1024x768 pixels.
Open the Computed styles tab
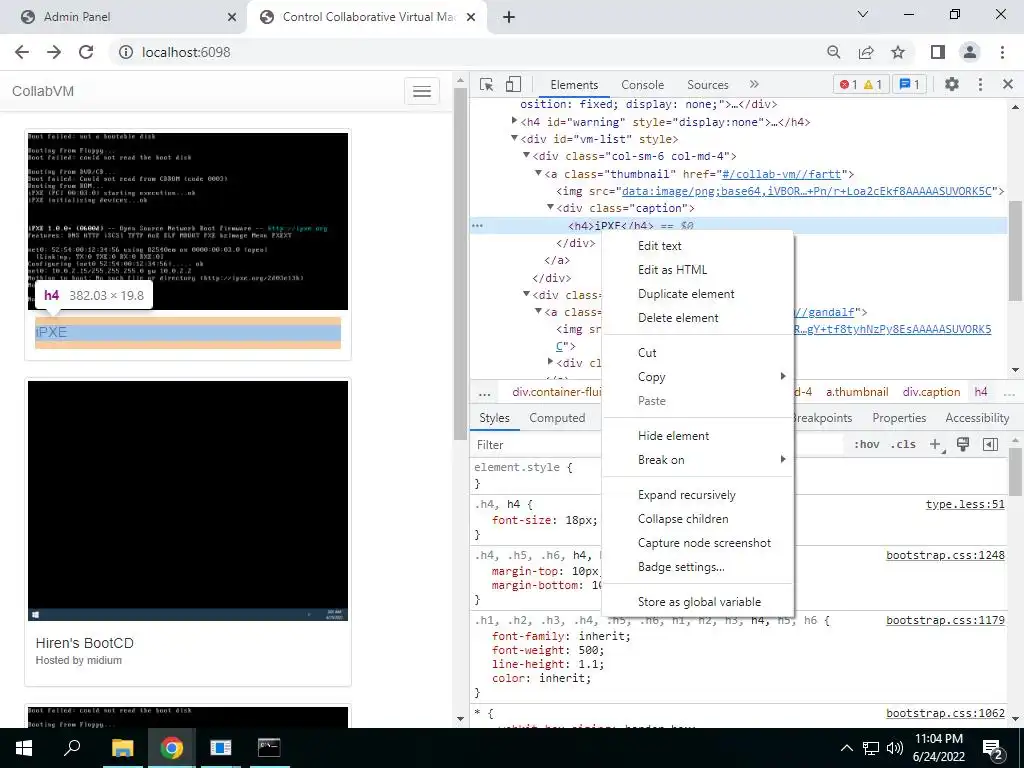pos(557,418)
